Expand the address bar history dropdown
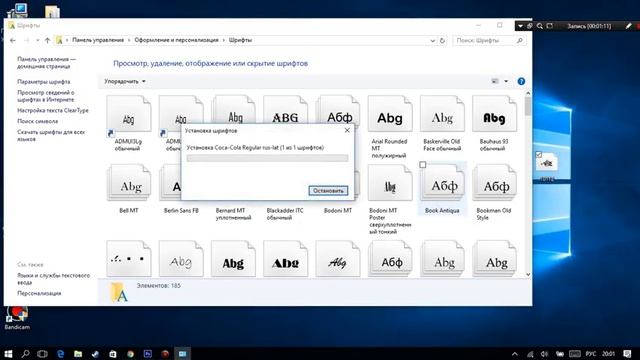Viewport: 640px width, 360px height. [x=433, y=40]
